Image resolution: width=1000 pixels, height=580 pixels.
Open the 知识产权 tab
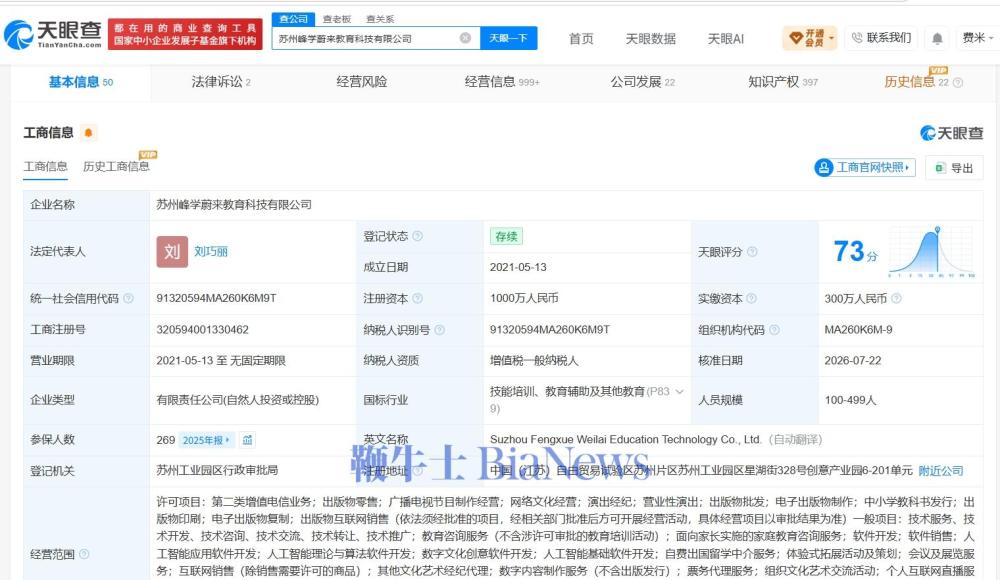tap(783, 82)
